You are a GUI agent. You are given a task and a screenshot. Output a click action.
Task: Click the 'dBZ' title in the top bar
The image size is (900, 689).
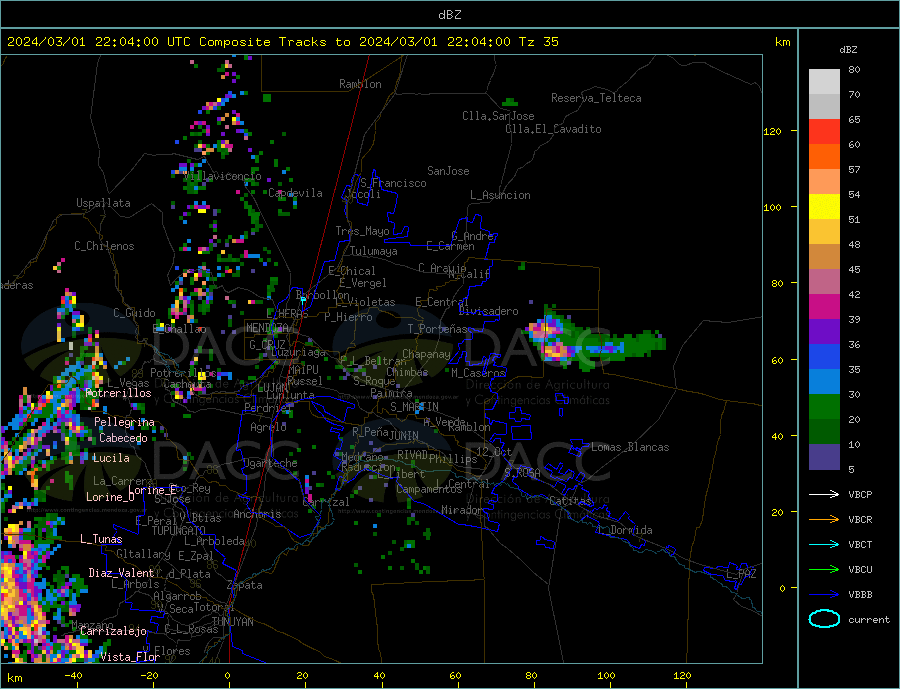[449, 15]
